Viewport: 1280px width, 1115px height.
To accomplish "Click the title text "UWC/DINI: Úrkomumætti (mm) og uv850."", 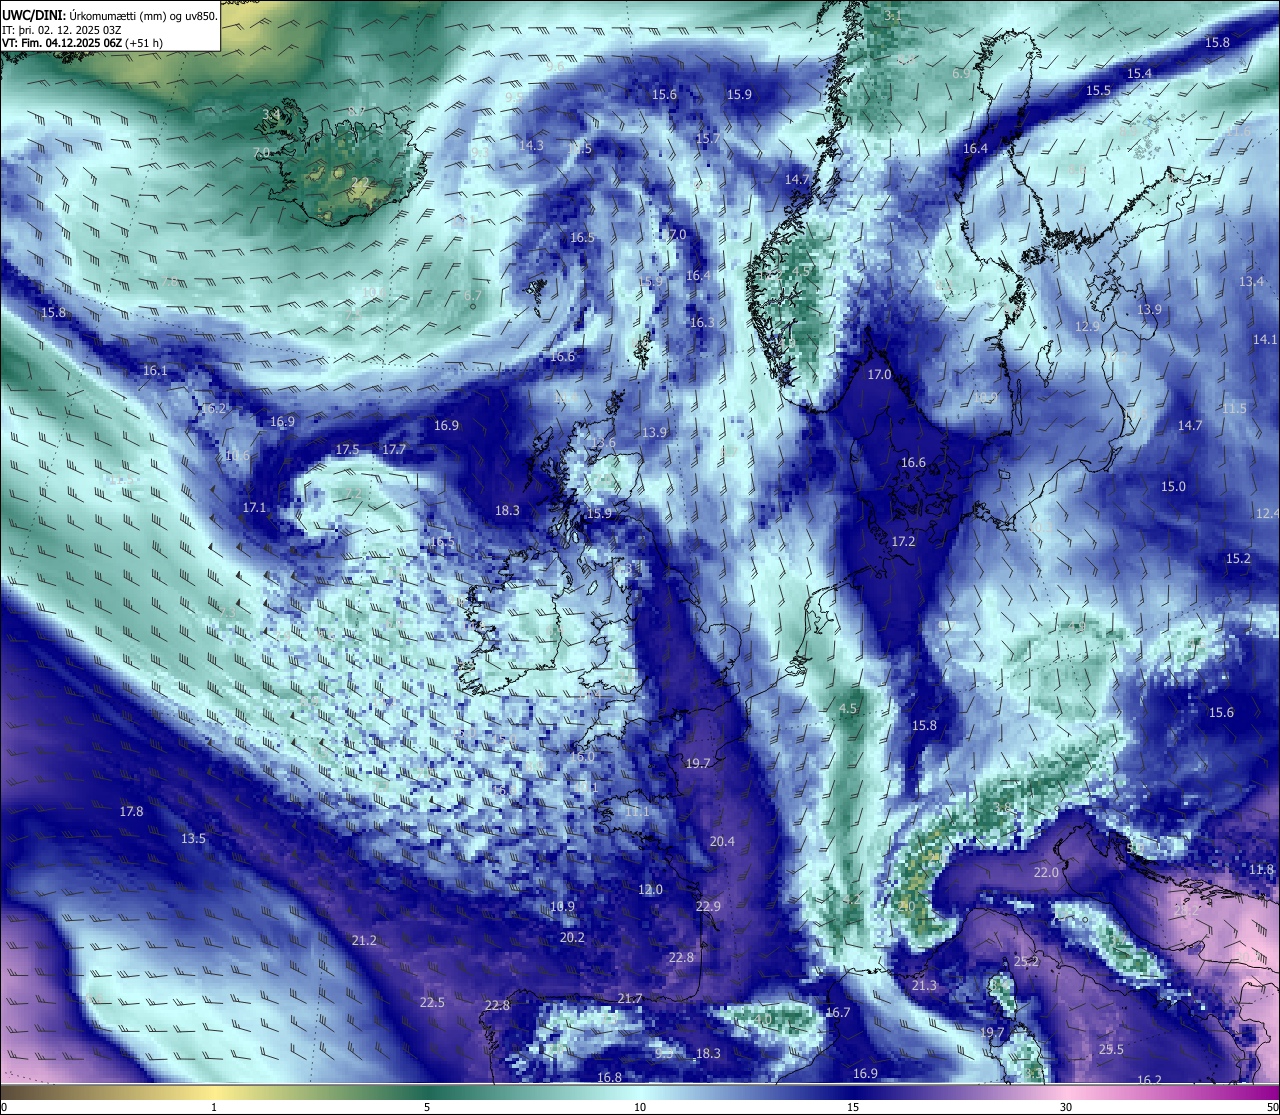I will [109, 16].
